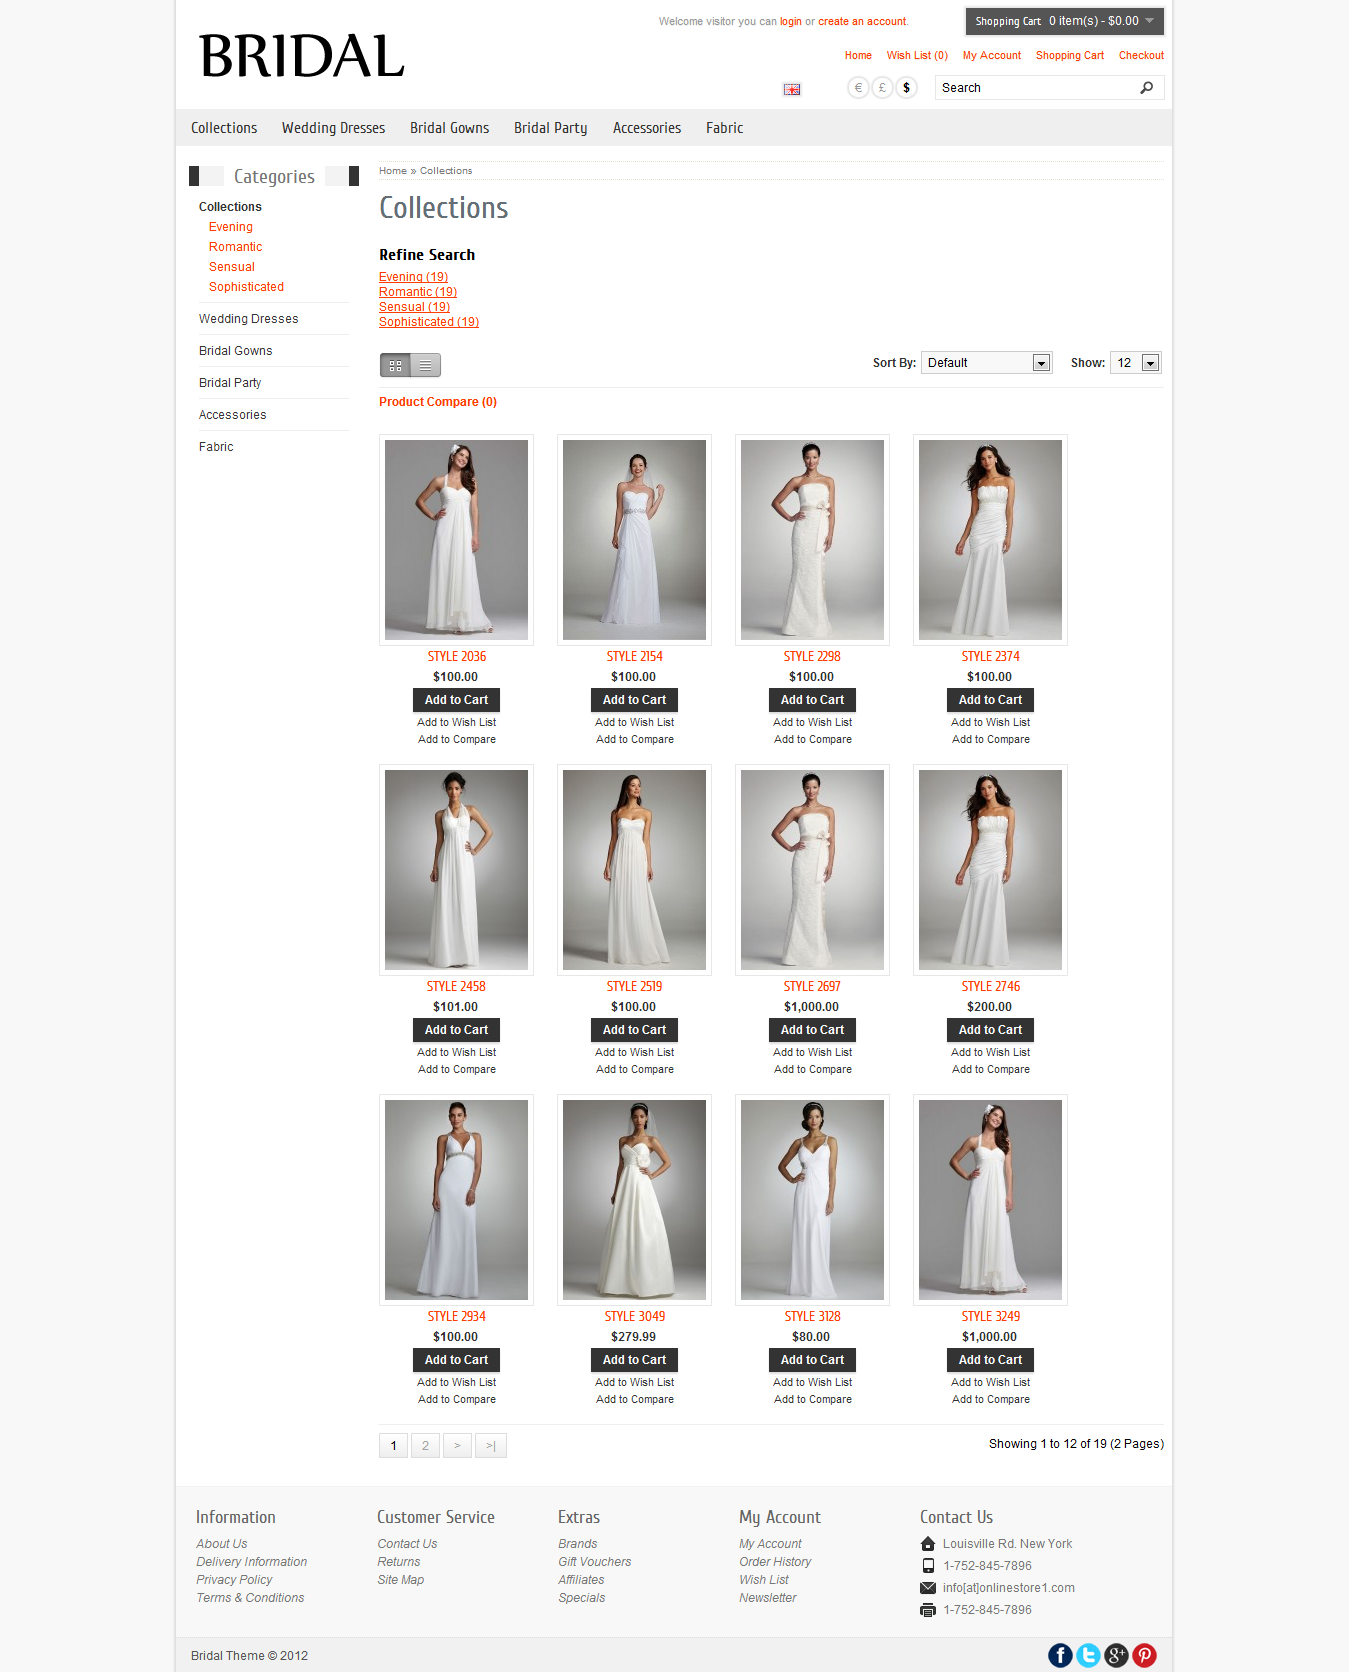
Task: Open STYLE 2458 product thumbnail
Action: (456, 870)
